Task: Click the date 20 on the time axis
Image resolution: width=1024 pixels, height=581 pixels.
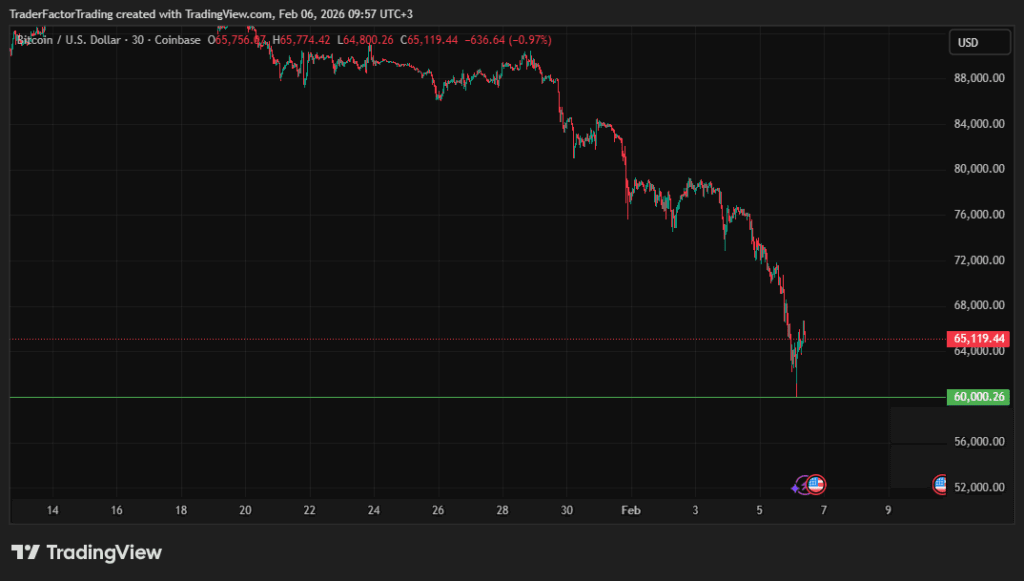Action: [x=245, y=510]
